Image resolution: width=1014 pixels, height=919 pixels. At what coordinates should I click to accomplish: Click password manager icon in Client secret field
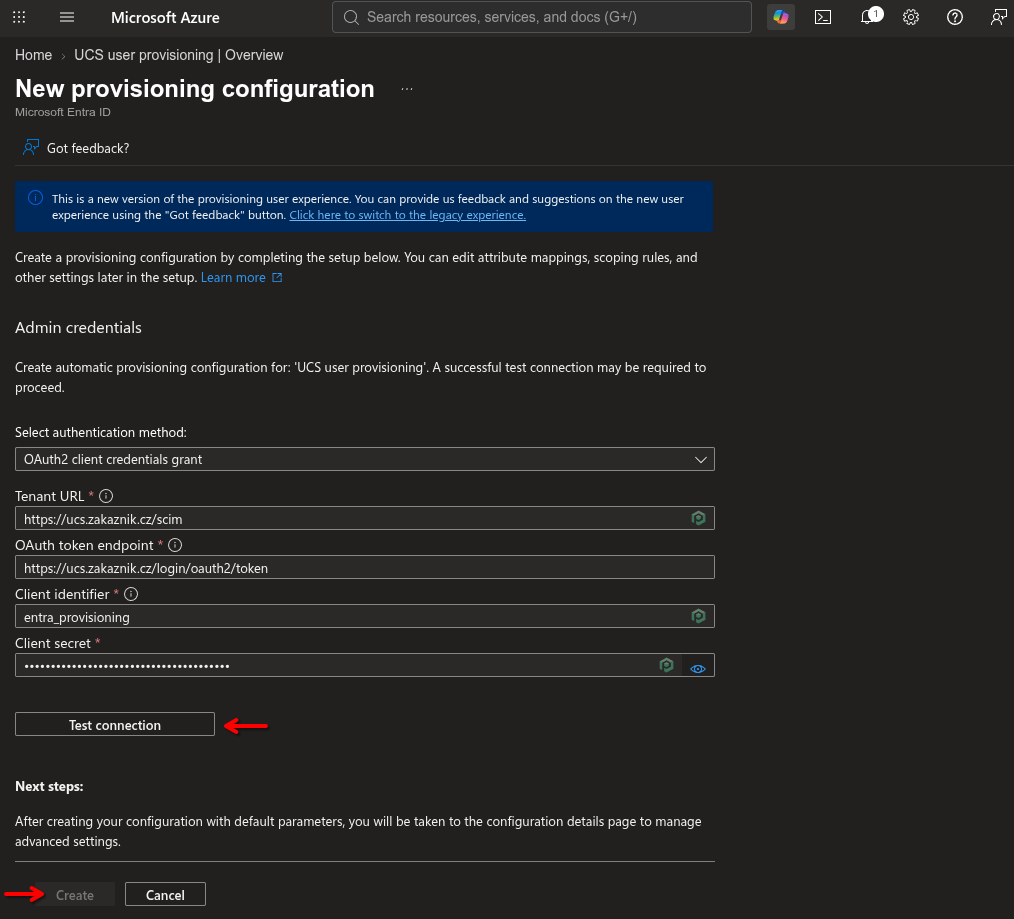(x=666, y=665)
